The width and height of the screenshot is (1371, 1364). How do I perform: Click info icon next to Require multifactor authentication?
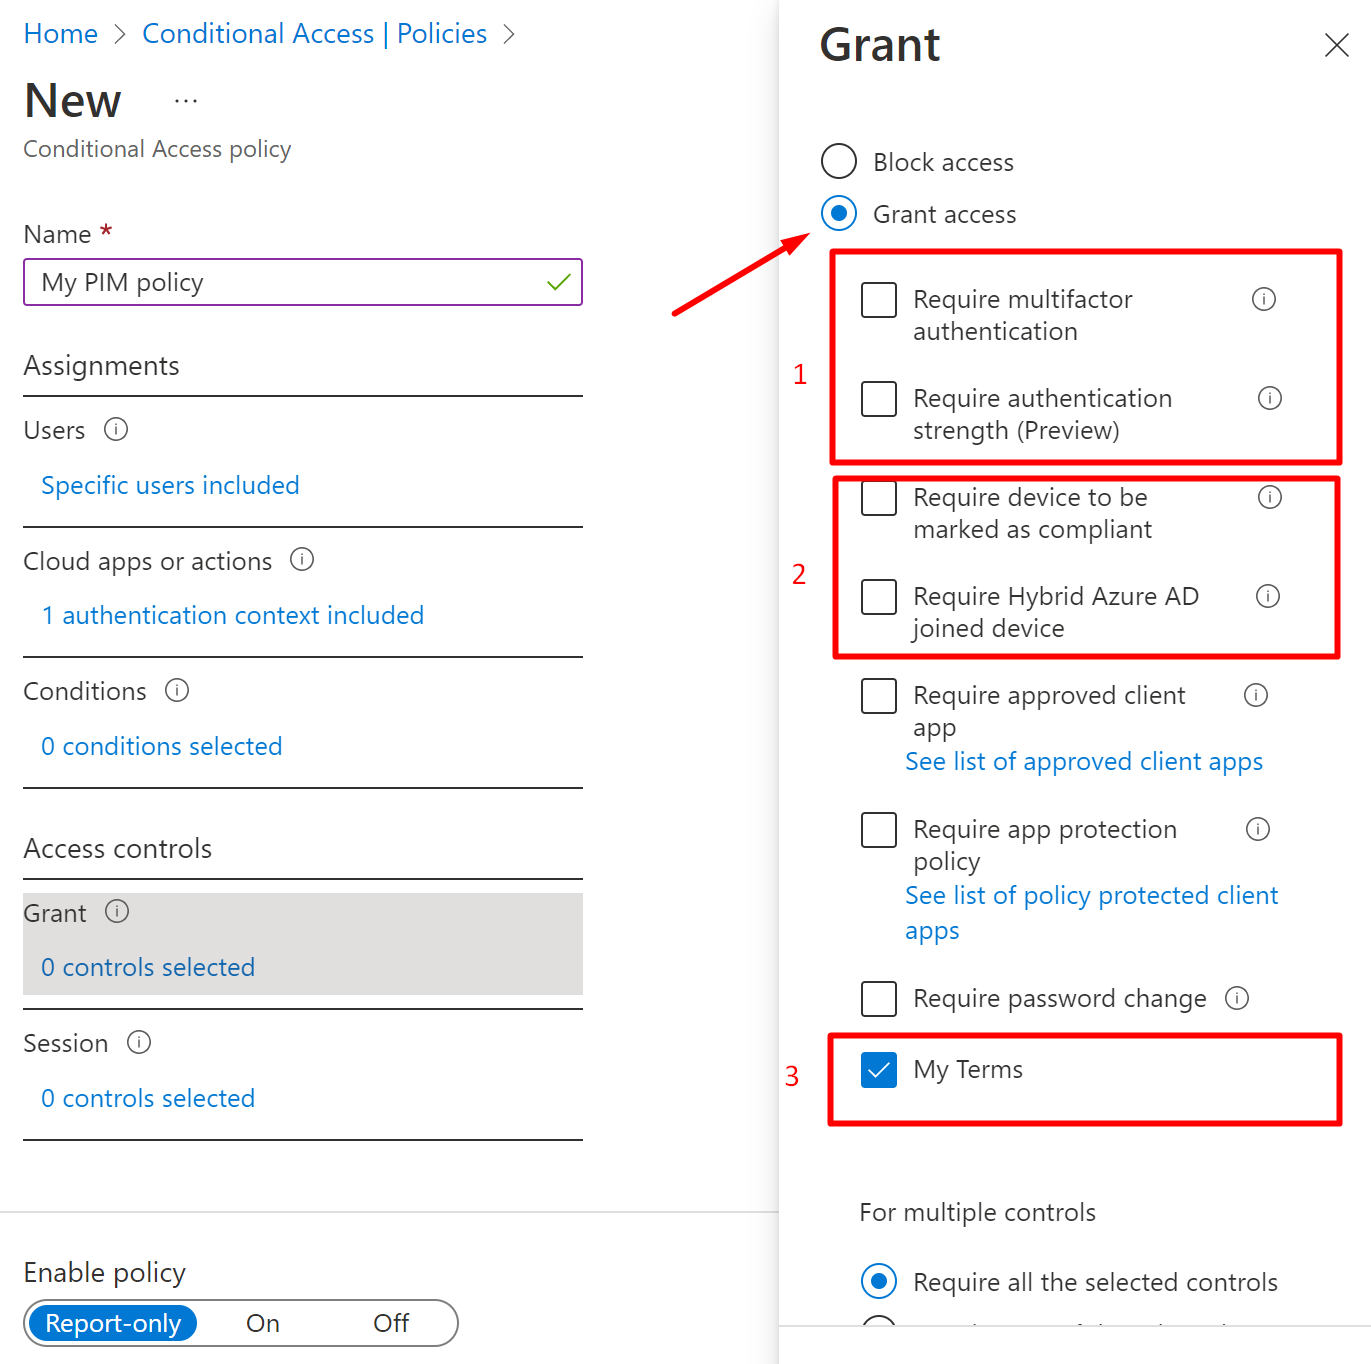point(1264,299)
